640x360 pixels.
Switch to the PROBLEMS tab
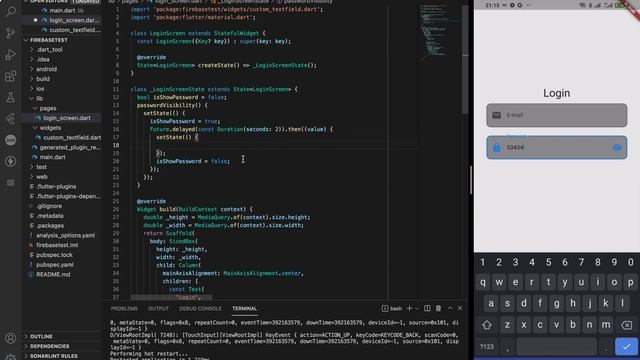point(124,309)
